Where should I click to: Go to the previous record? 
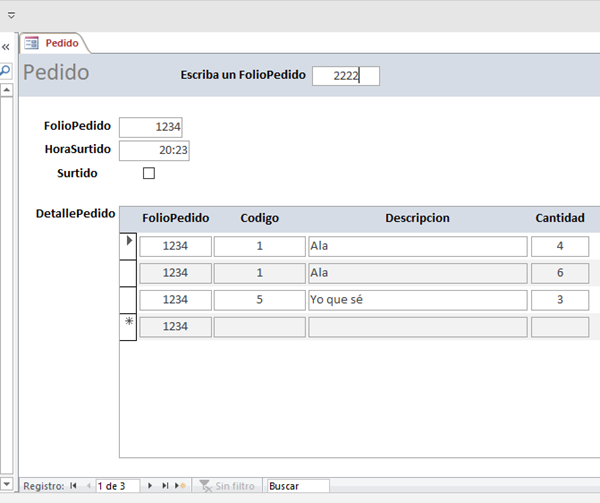(x=87, y=485)
